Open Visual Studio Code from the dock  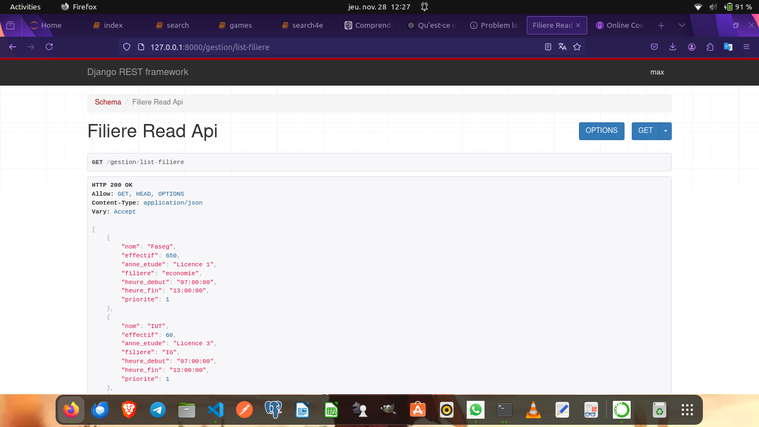point(215,410)
